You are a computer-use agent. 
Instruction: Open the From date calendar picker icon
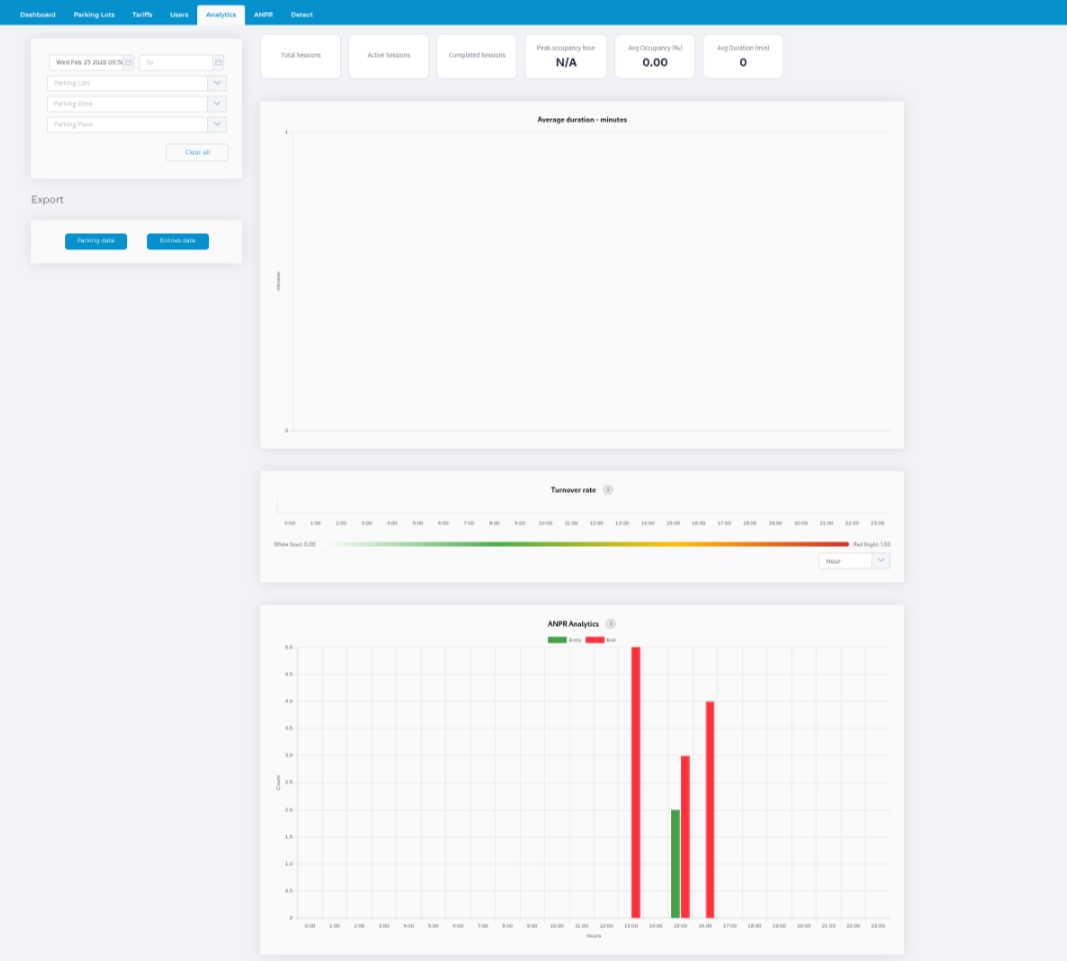point(128,62)
